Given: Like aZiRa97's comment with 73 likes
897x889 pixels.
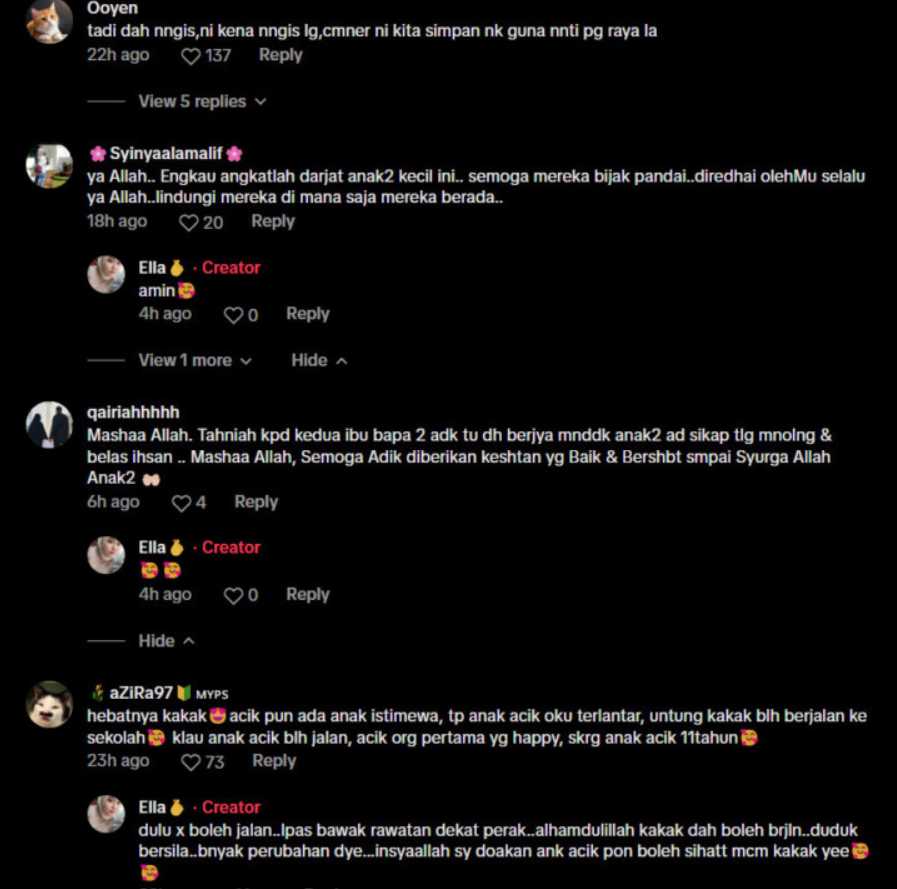Looking at the screenshot, I should [x=190, y=762].
